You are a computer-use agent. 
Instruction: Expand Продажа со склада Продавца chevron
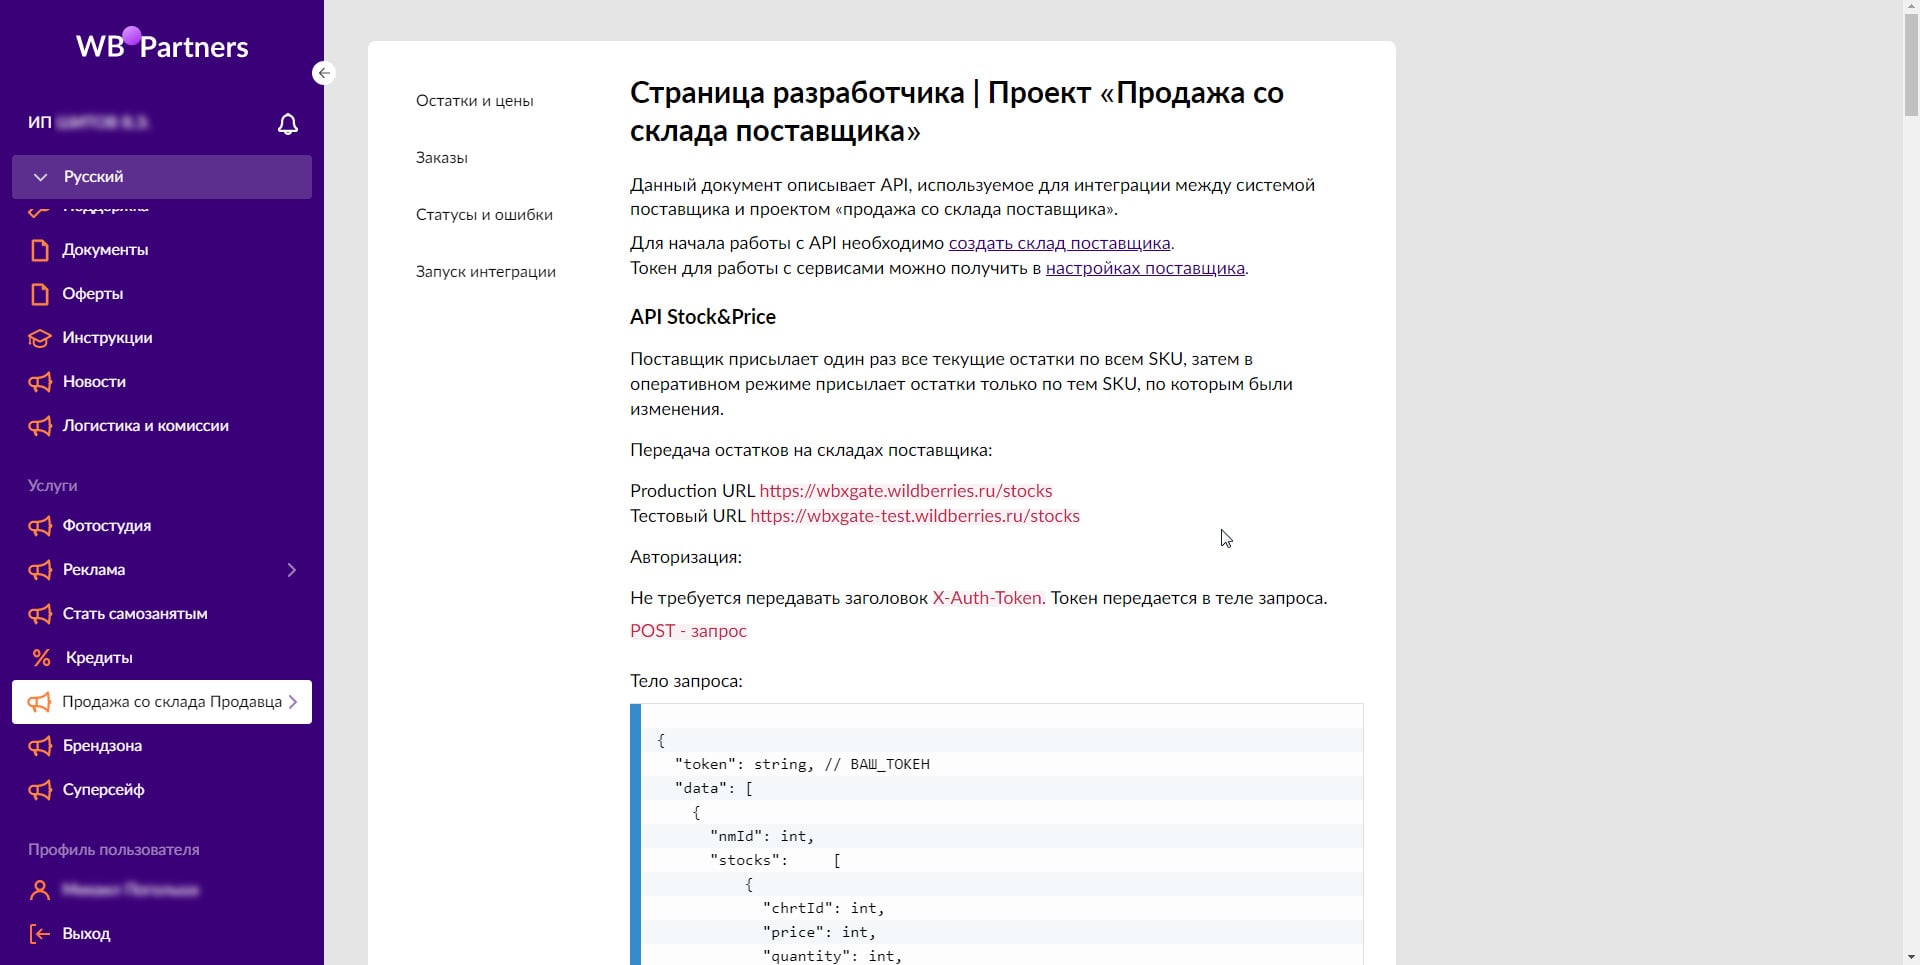point(293,702)
